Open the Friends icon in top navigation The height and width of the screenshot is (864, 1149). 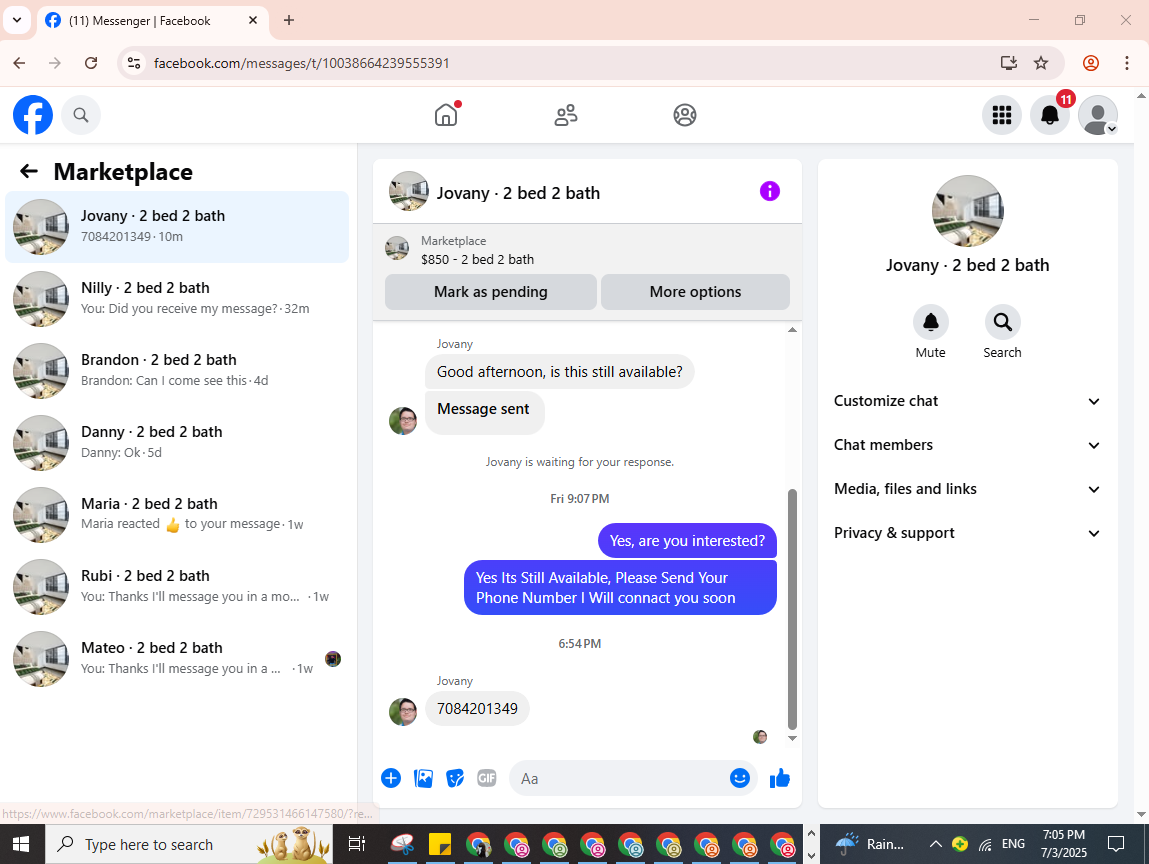566,115
